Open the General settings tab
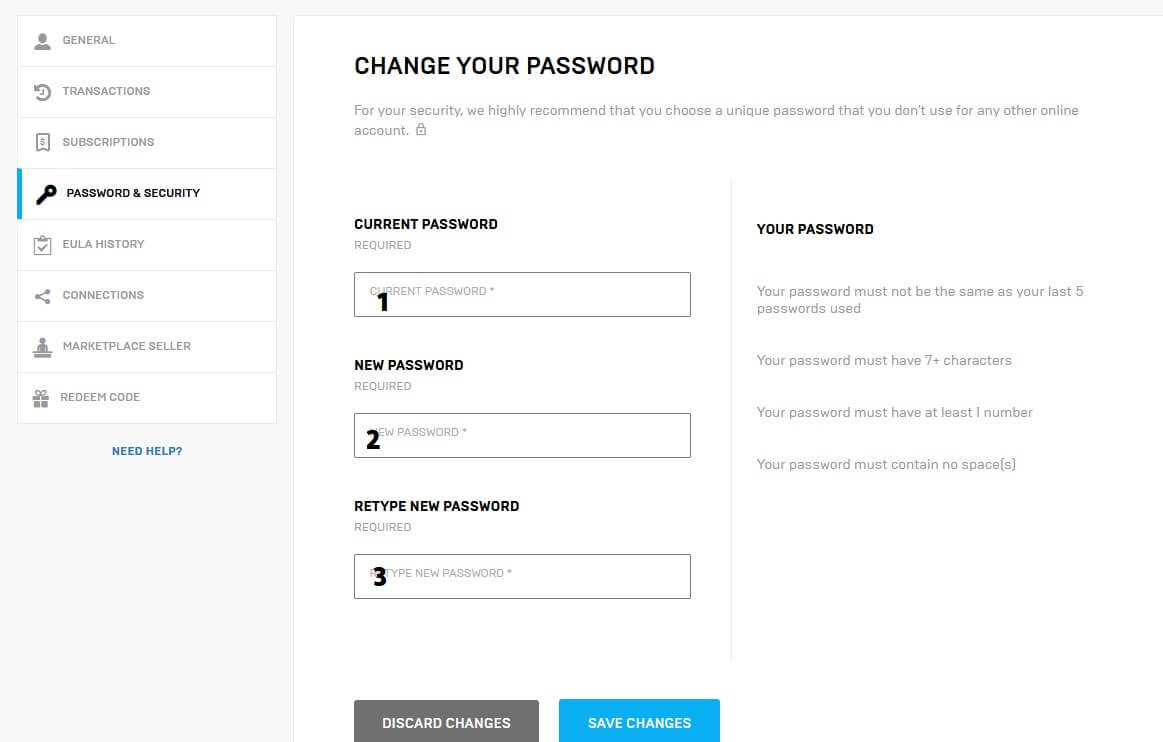The width and height of the screenshot is (1163, 742). tap(89, 41)
